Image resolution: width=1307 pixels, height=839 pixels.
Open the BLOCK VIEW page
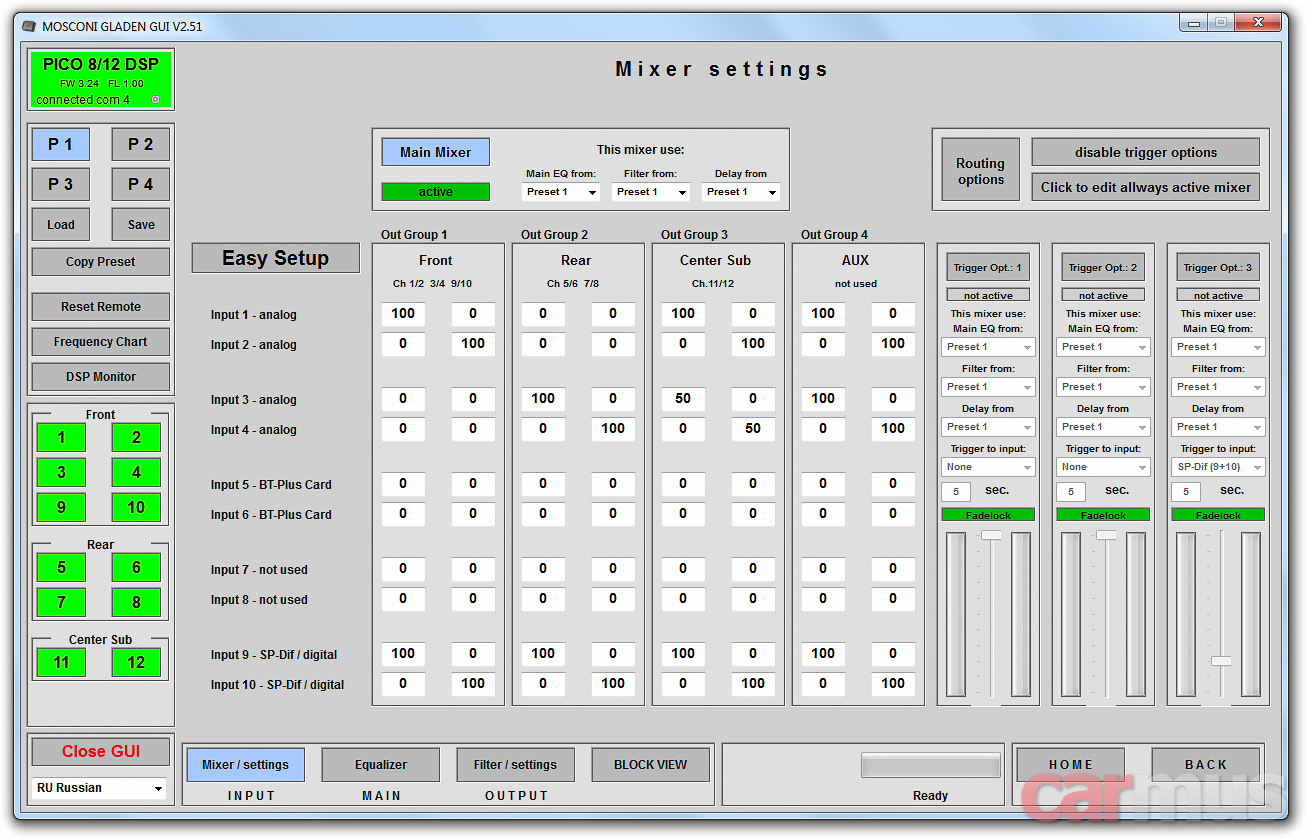(x=650, y=765)
